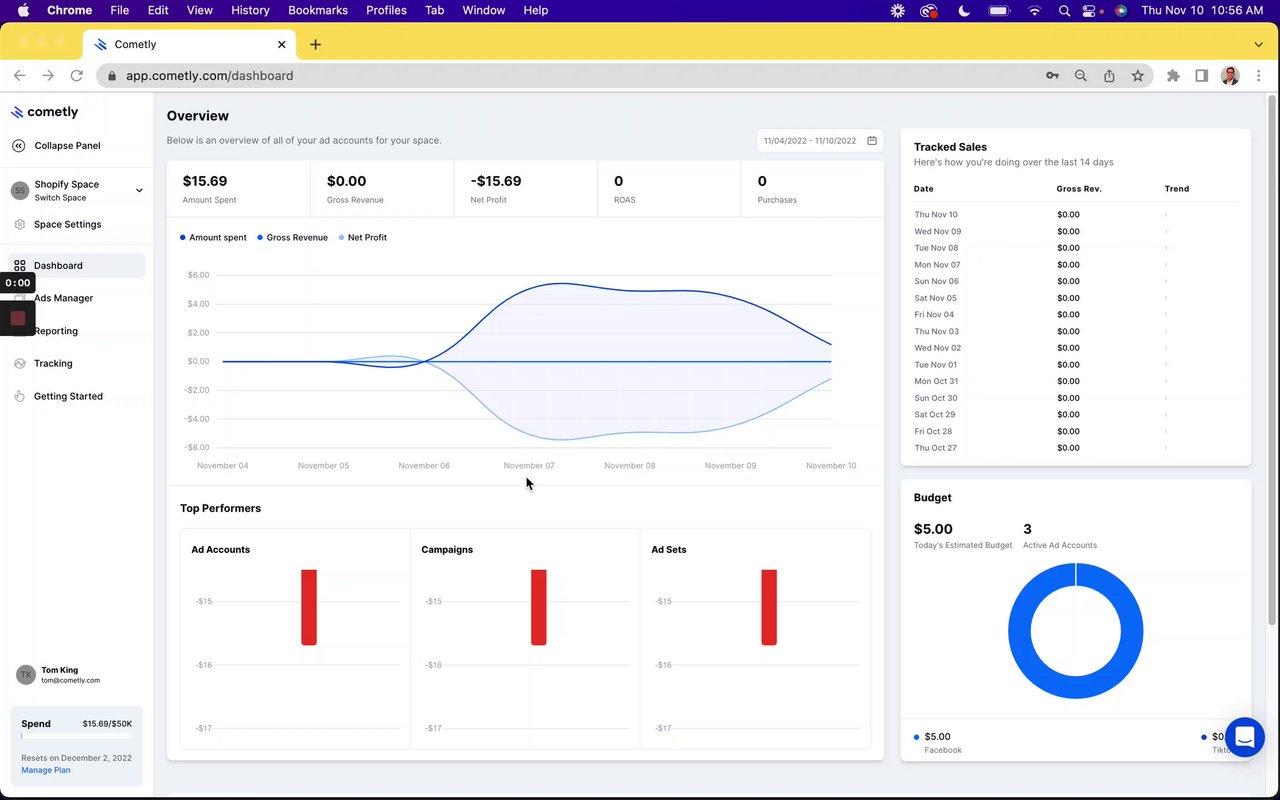Open the chat support bubble icon

tap(1245, 738)
